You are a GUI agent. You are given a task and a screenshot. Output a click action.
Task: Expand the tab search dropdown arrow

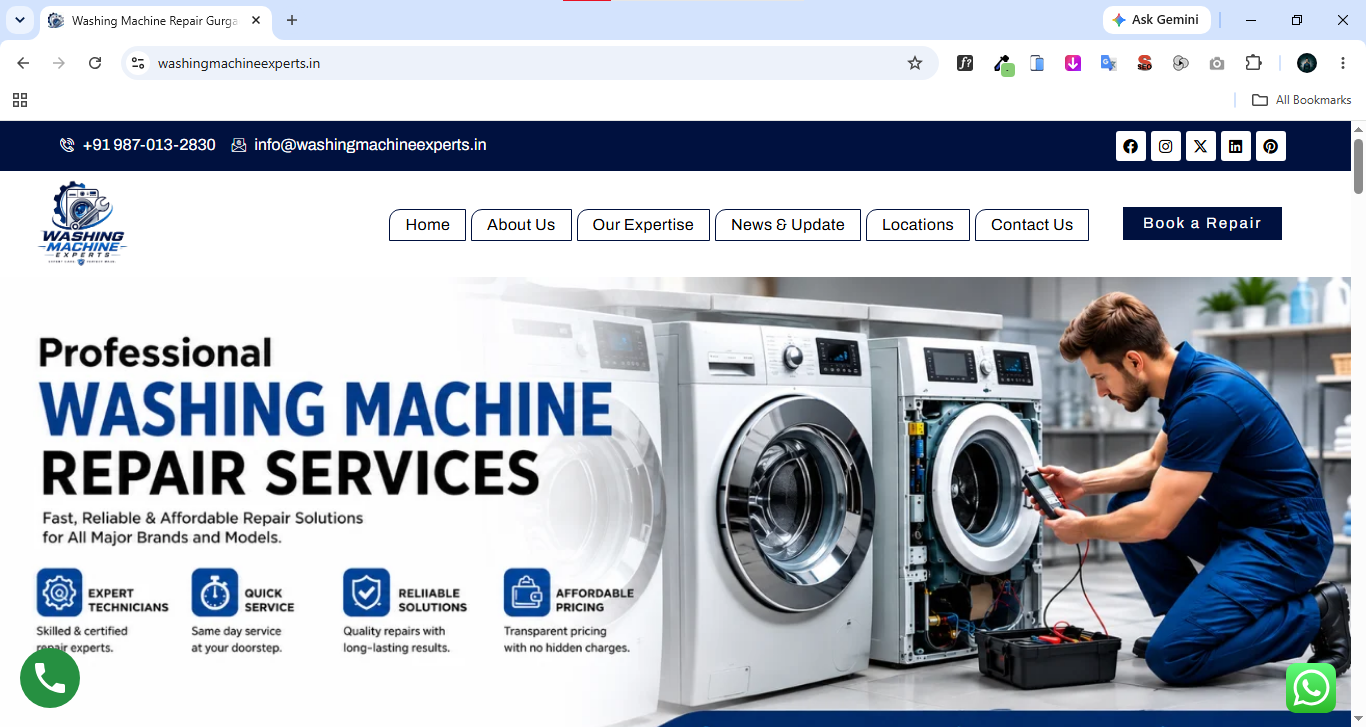(19, 20)
